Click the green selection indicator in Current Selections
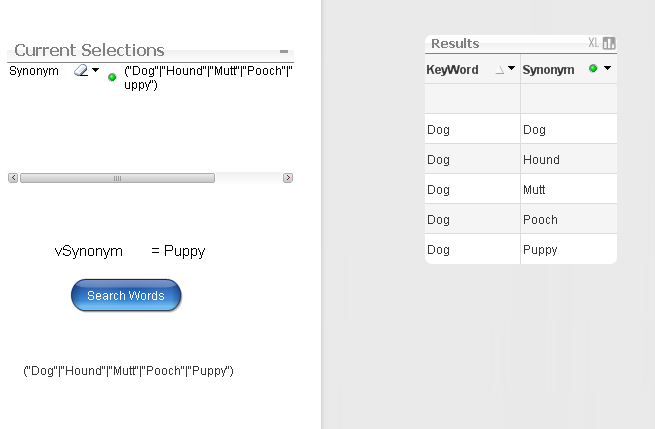 click(112, 77)
